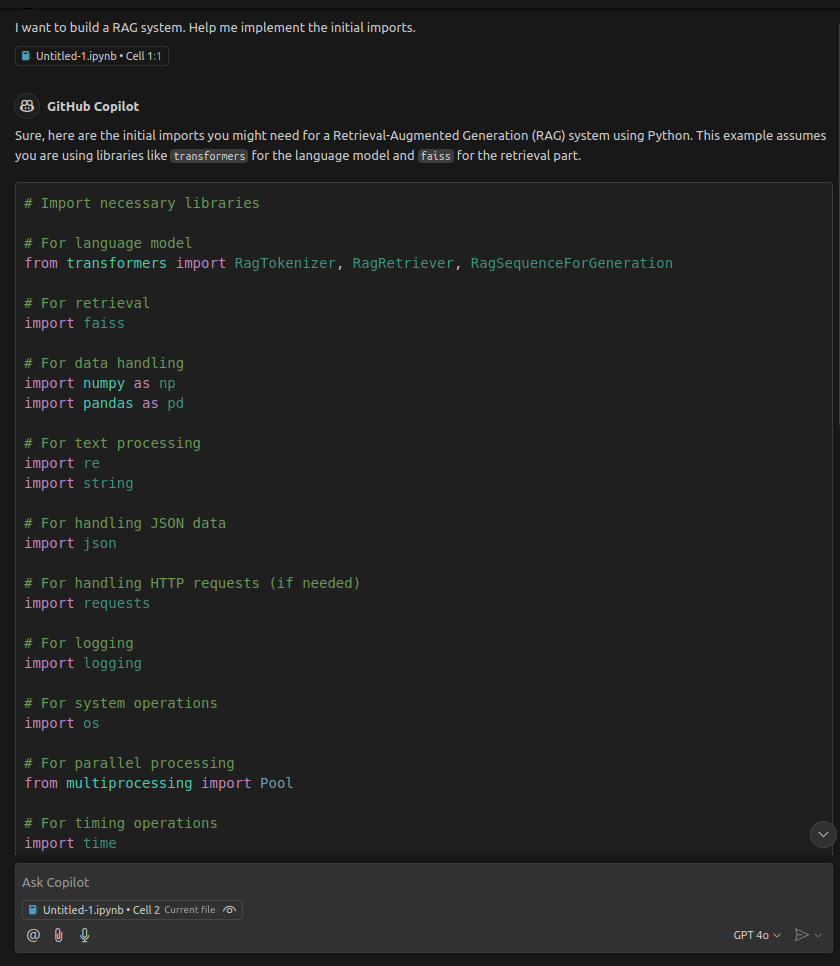Open the GPT 4o model picker dropdown
This screenshot has height=966, width=840.
[757, 935]
